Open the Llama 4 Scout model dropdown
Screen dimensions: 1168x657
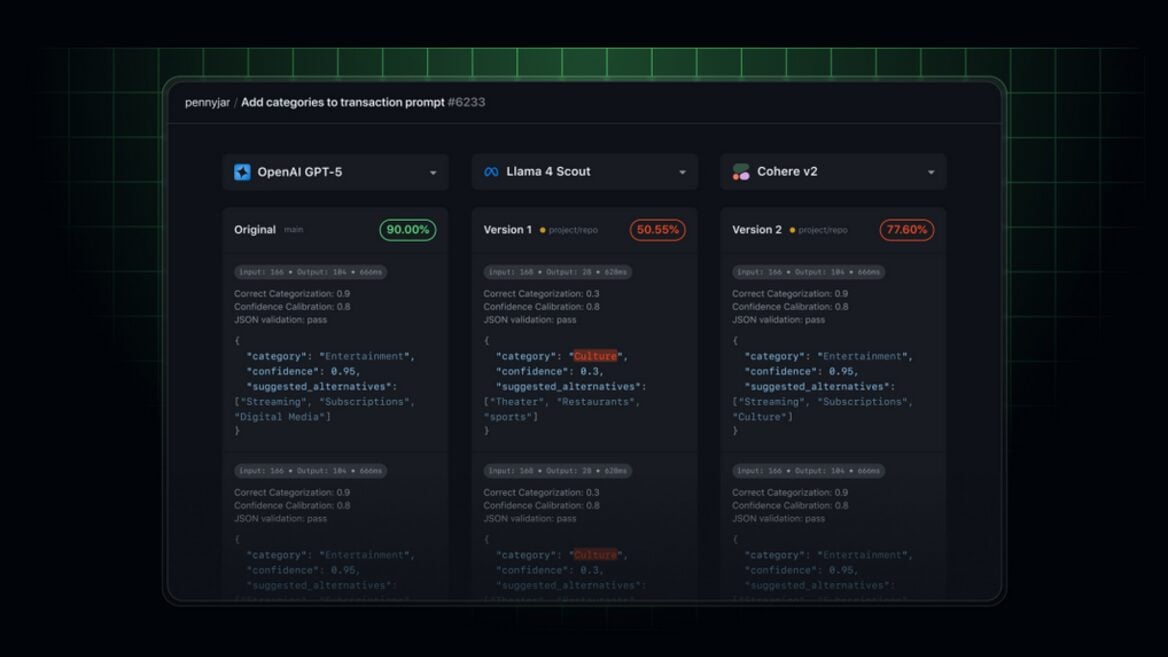click(x=584, y=172)
